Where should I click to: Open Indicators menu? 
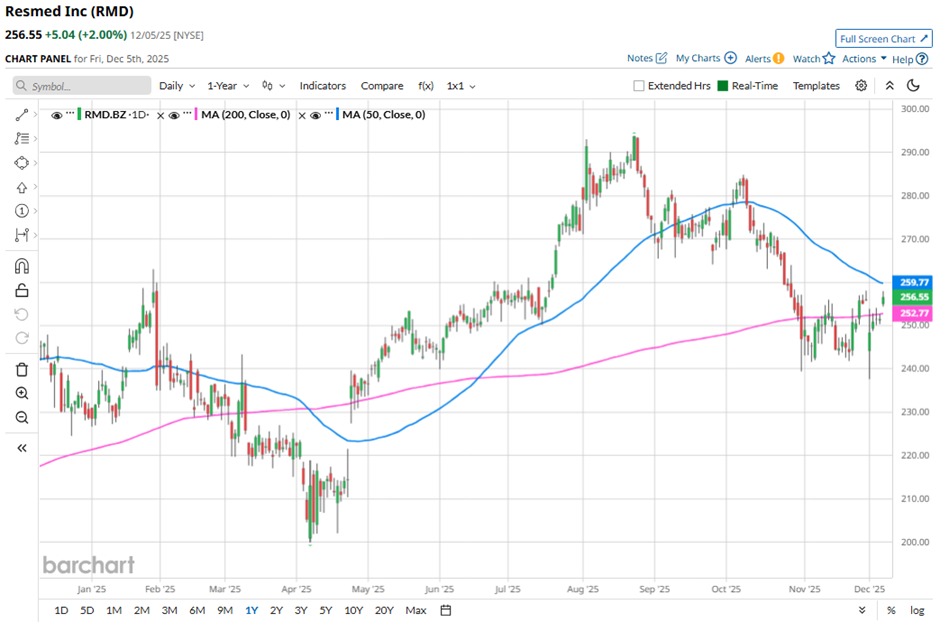pyautogui.click(x=323, y=86)
